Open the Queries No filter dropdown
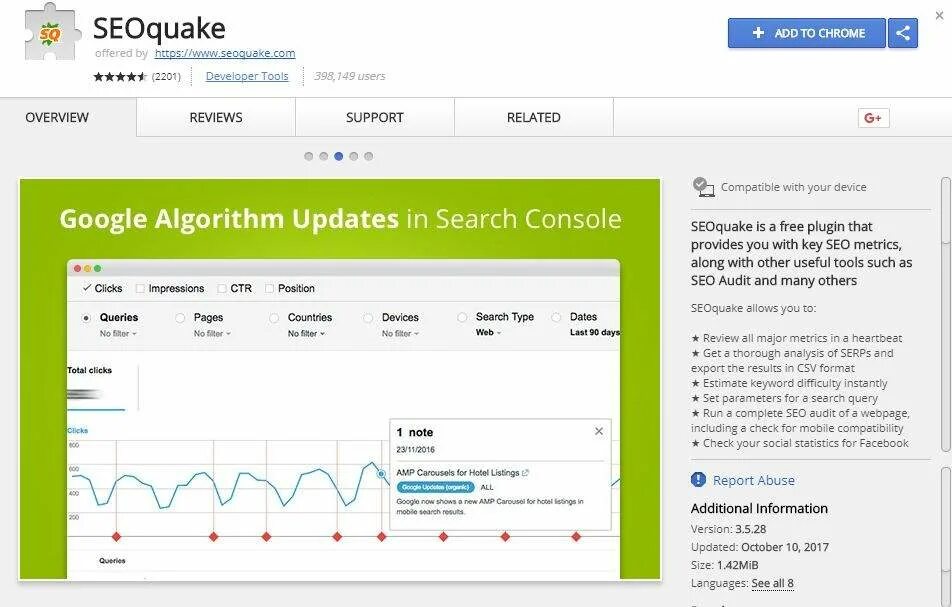 point(118,333)
